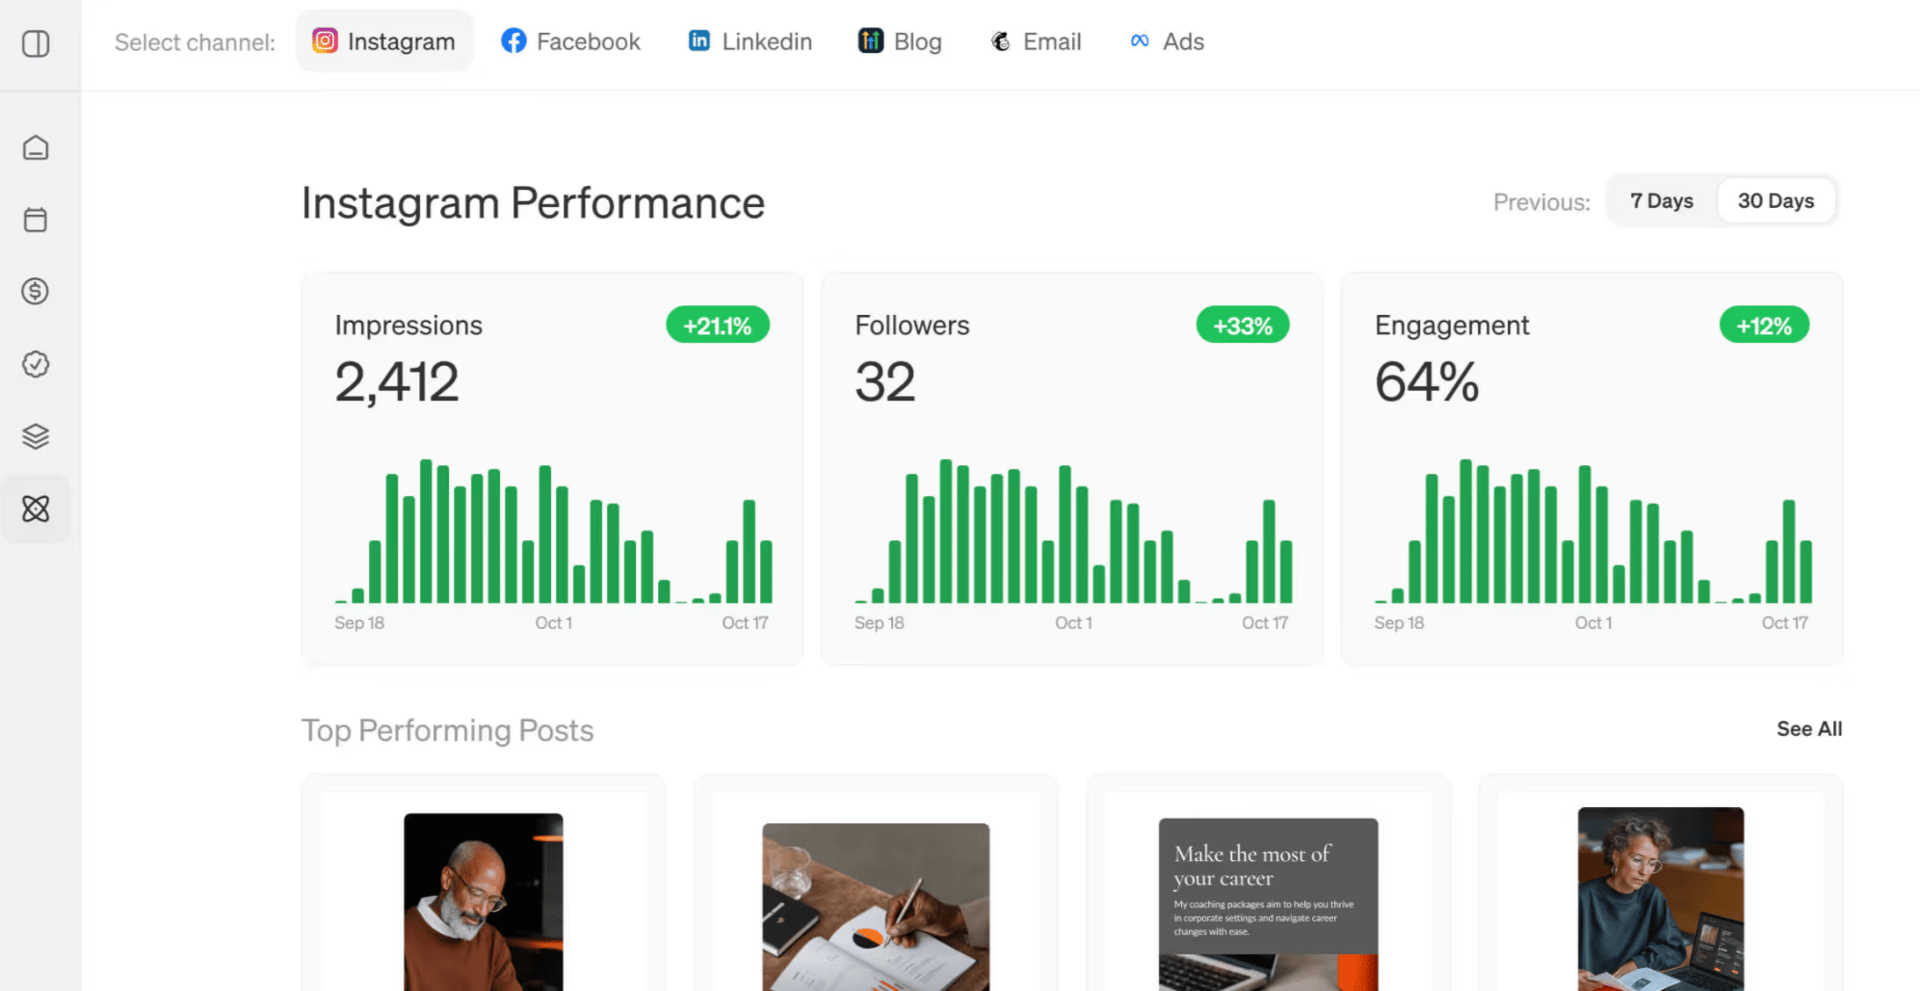This screenshot has height=991, width=1920.
Task: Select the 7 Days range
Action: tap(1661, 201)
